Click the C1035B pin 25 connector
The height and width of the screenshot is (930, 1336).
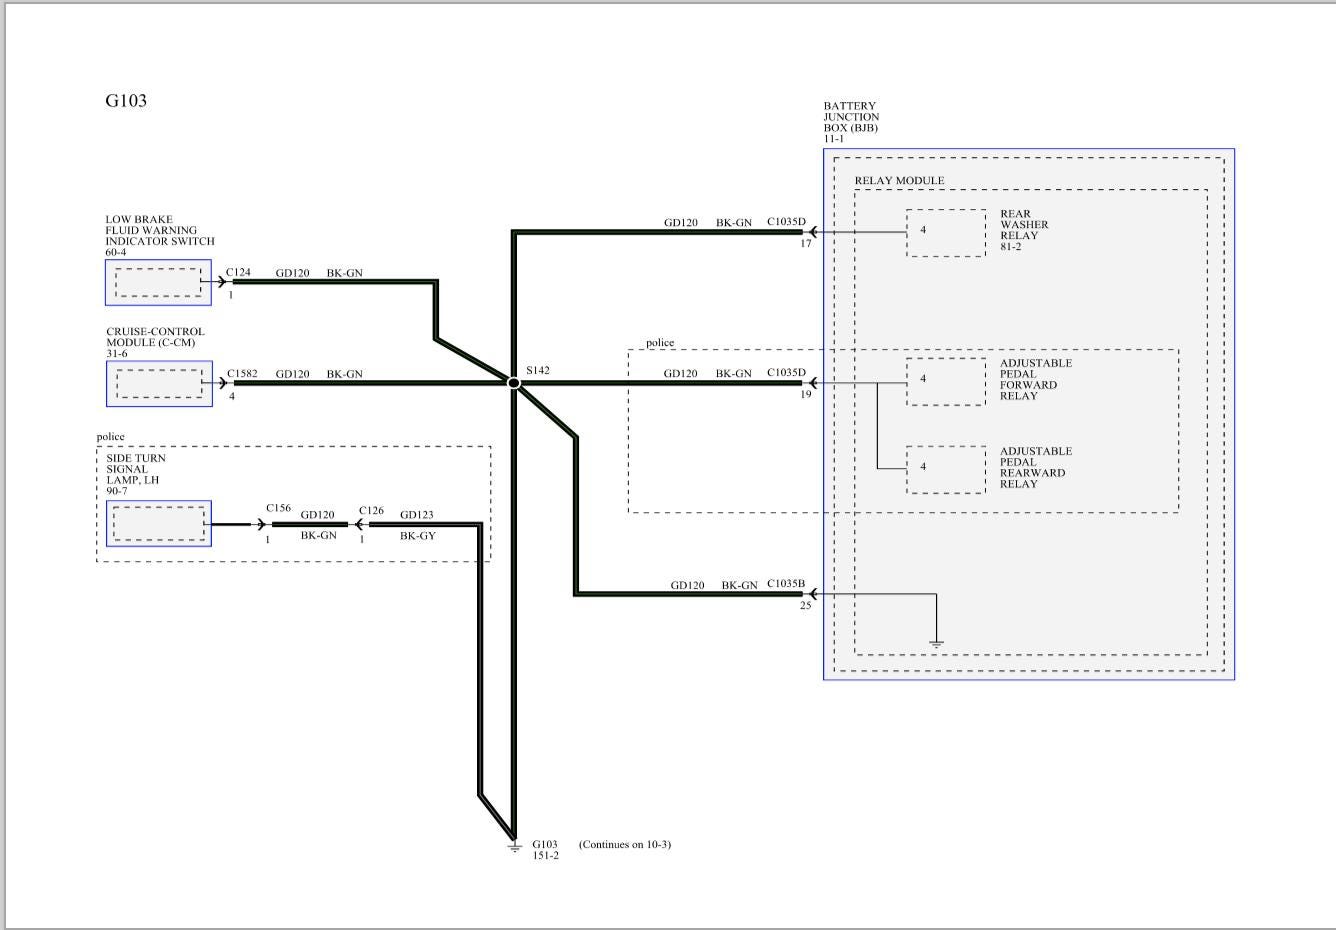(x=809, y=594)
